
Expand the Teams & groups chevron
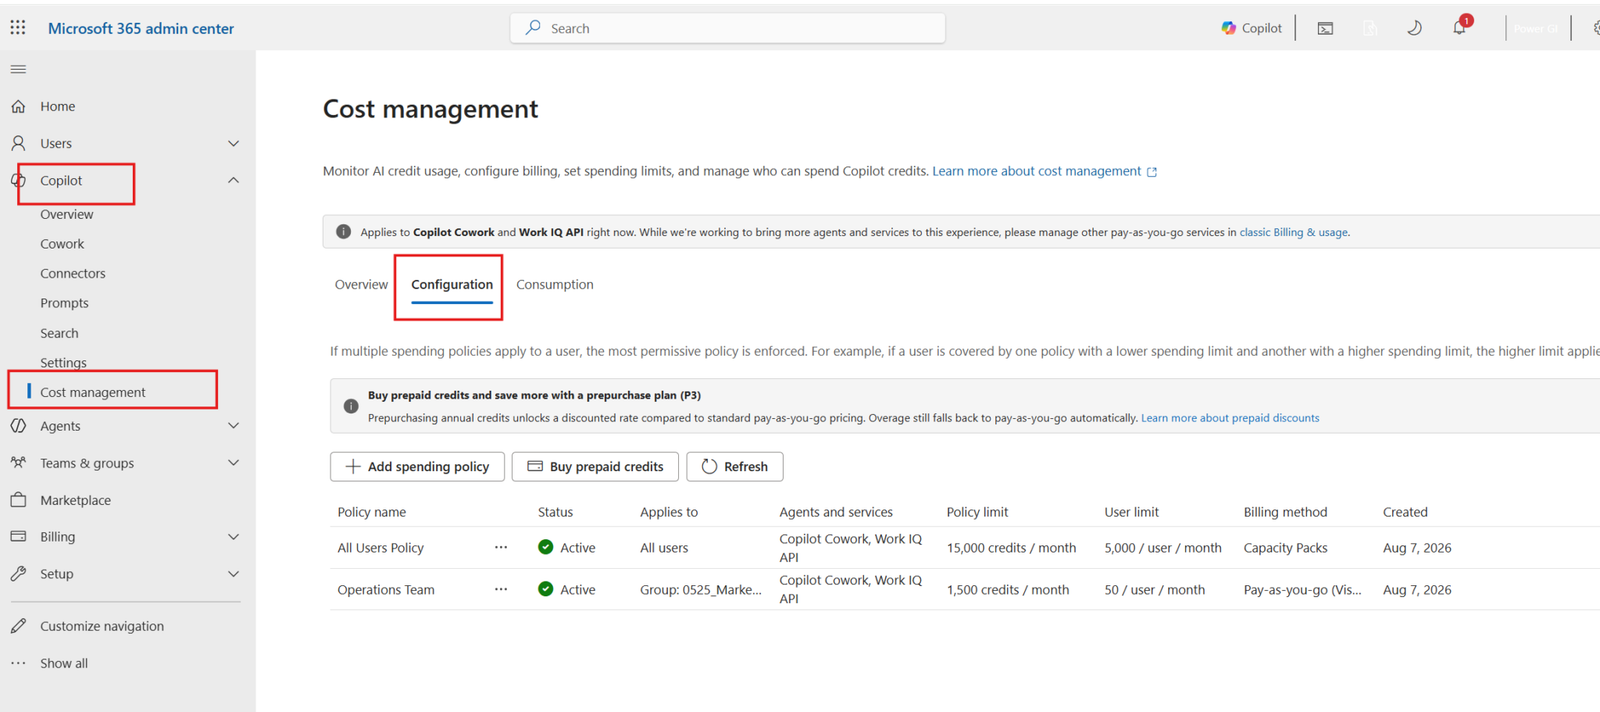[x=233, y=463]
